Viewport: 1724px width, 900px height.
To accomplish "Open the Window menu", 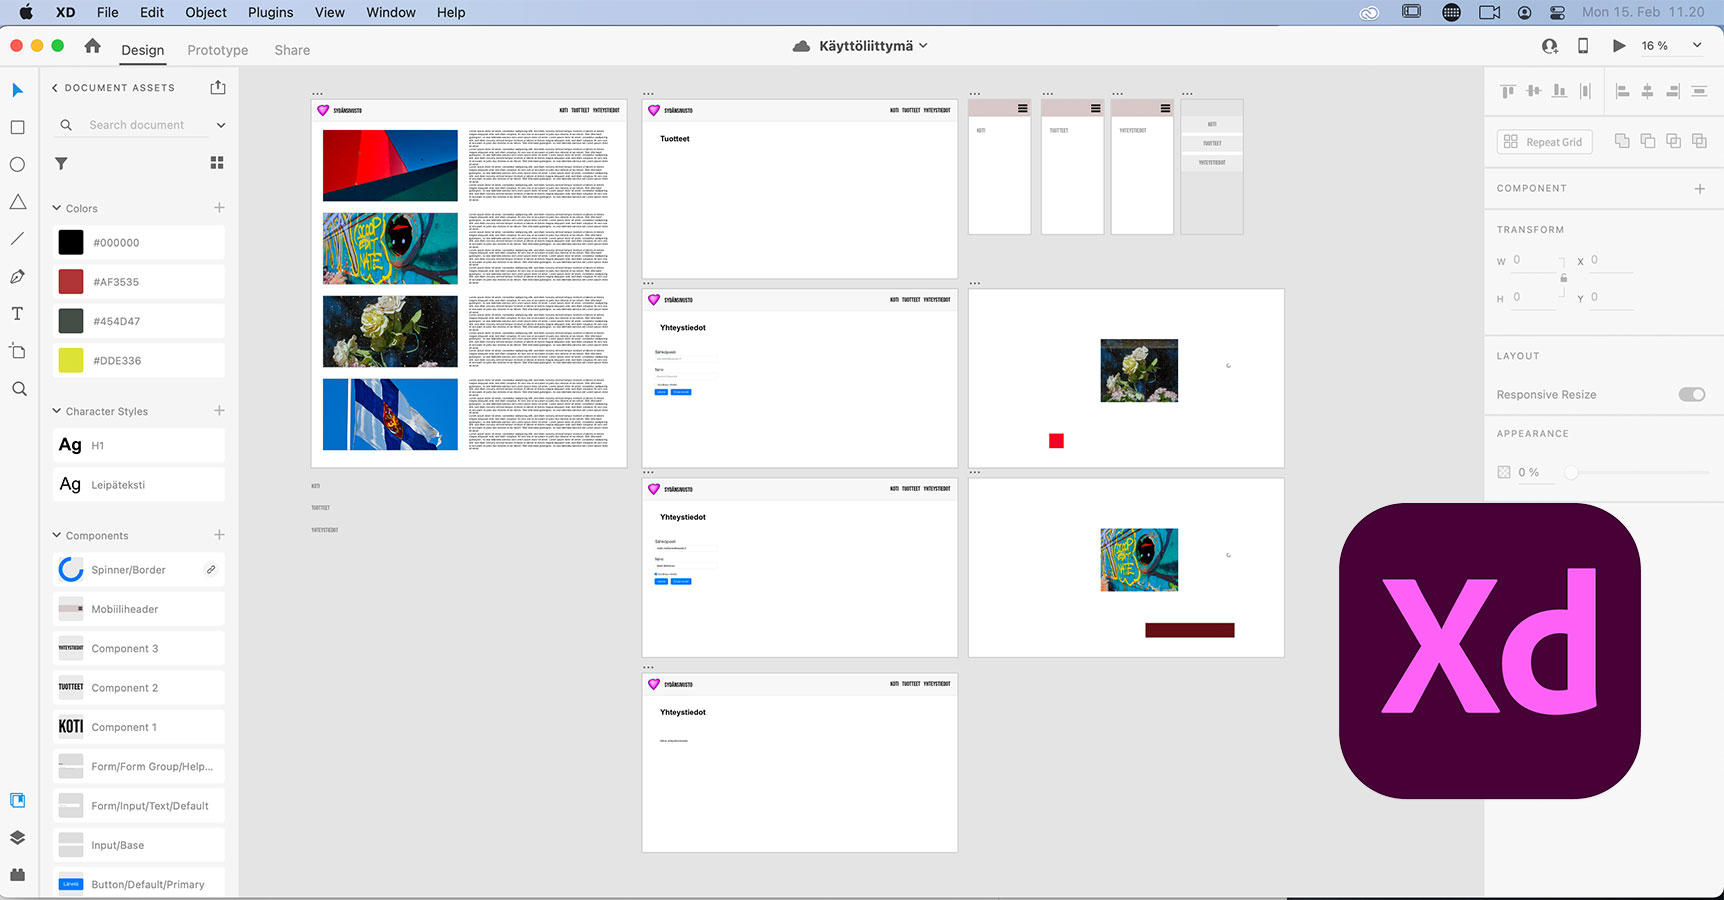I will (x=391, y=12).
